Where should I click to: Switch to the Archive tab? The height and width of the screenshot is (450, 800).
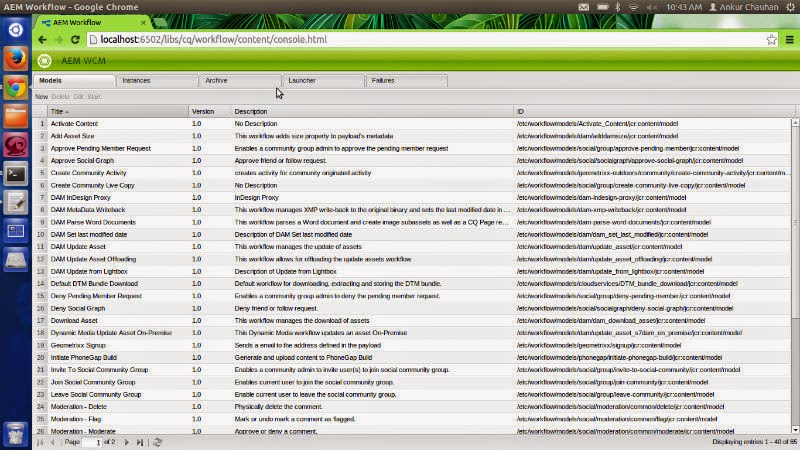coord(240,81)
